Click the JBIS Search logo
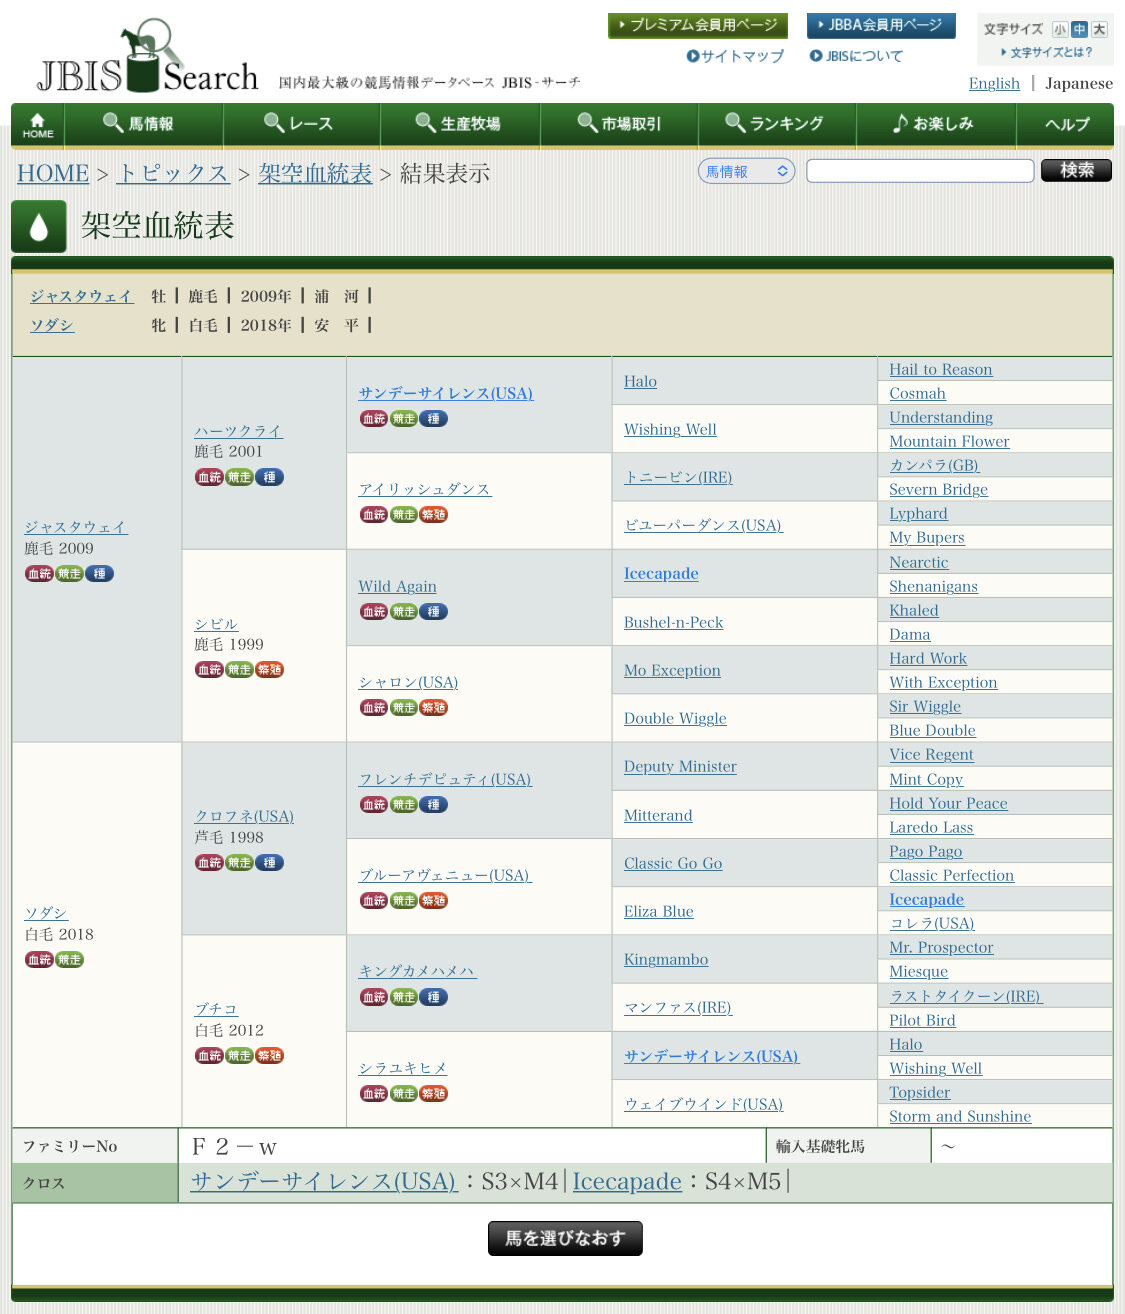 pos(147,58)
